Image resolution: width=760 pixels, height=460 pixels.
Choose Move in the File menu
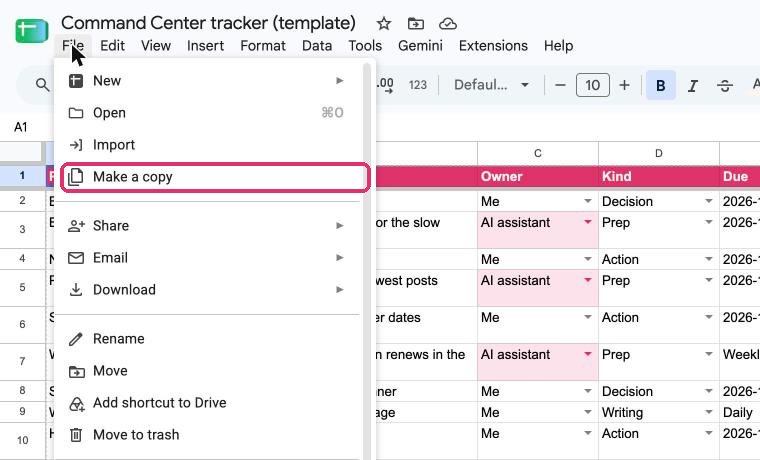point(207,370)
